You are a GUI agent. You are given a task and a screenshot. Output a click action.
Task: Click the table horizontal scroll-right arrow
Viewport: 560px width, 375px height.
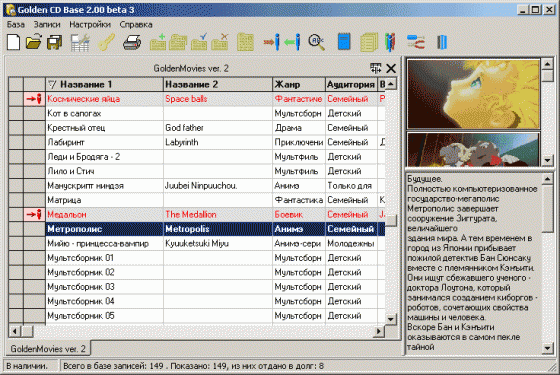pos(379,331)
